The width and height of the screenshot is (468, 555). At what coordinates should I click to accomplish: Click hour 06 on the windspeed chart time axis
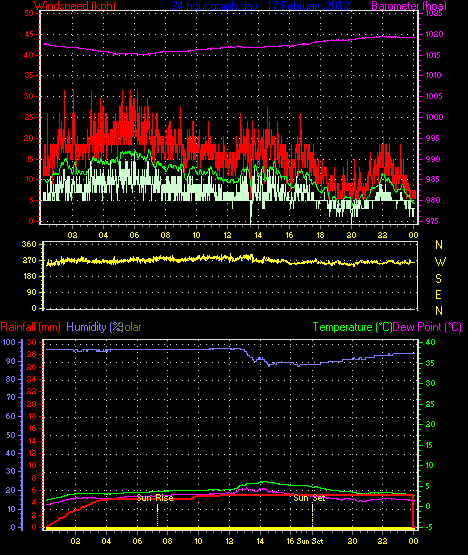pyautogui.click(x=134, y=235)
